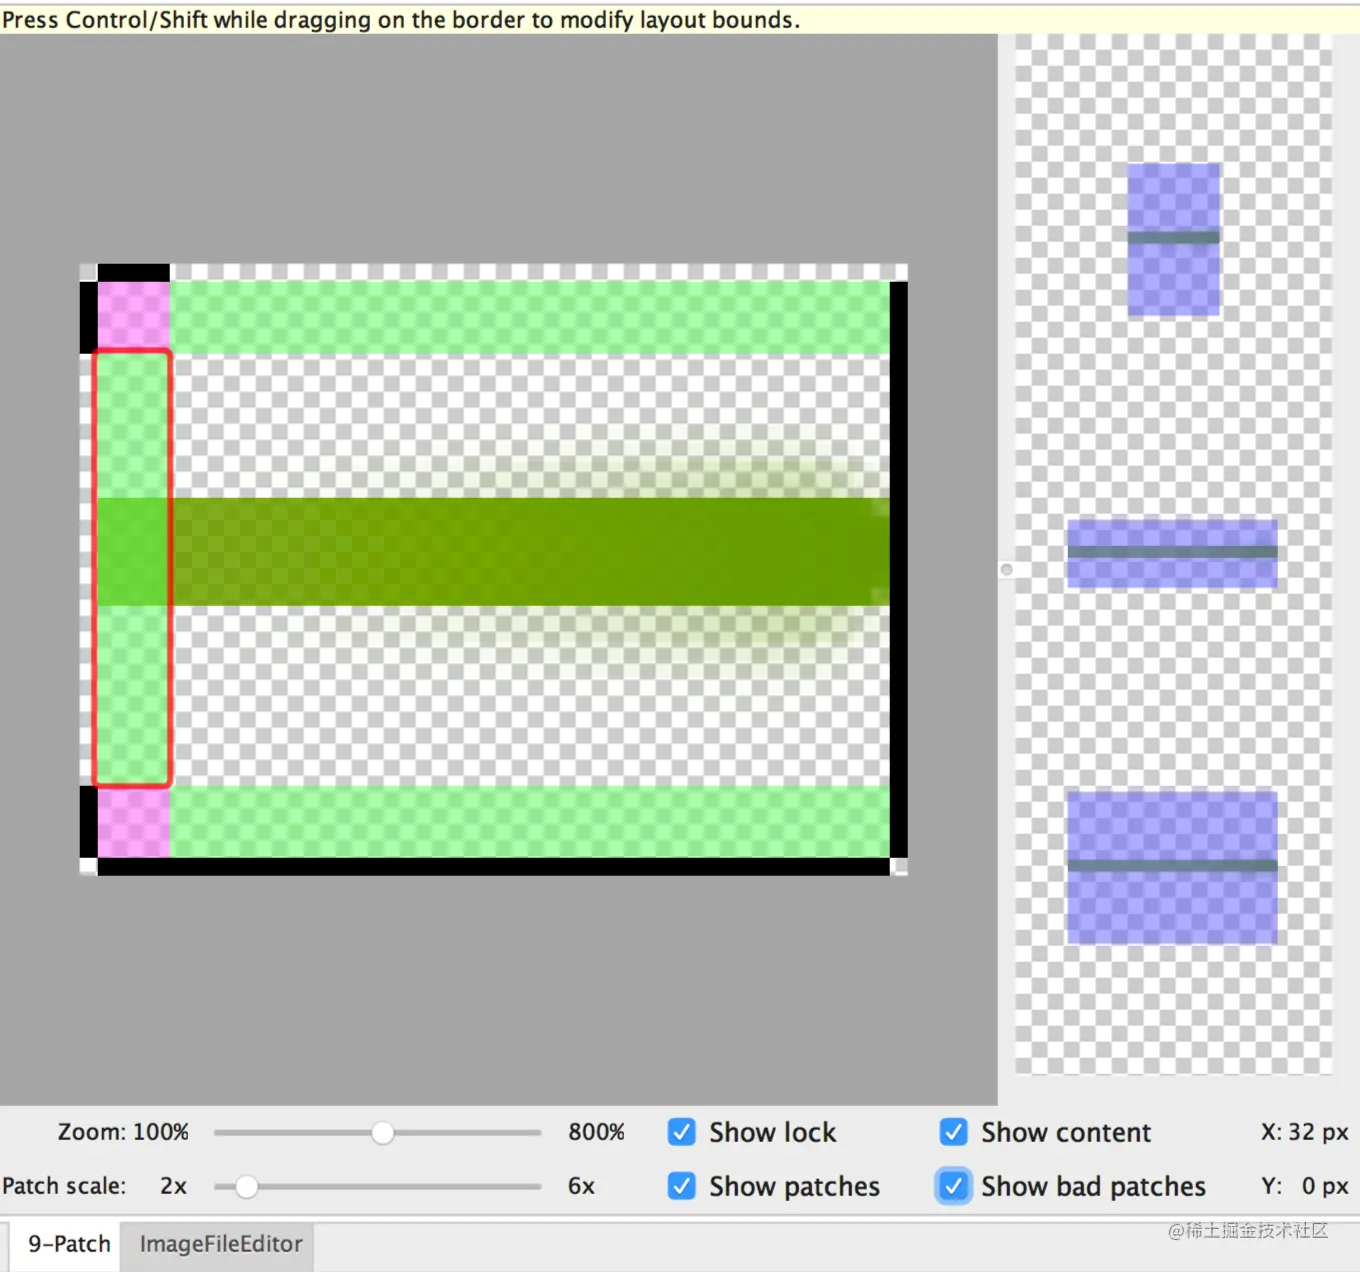Click the black padding bar on right border
This screenshot has width=1360, height=1272.
[898, 568]
